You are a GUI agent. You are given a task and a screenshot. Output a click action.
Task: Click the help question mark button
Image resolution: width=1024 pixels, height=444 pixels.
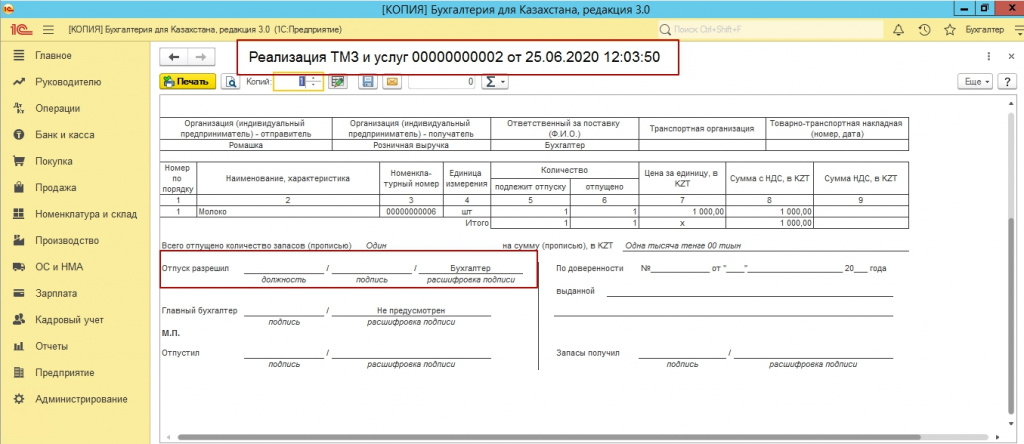coord(1007,81)
